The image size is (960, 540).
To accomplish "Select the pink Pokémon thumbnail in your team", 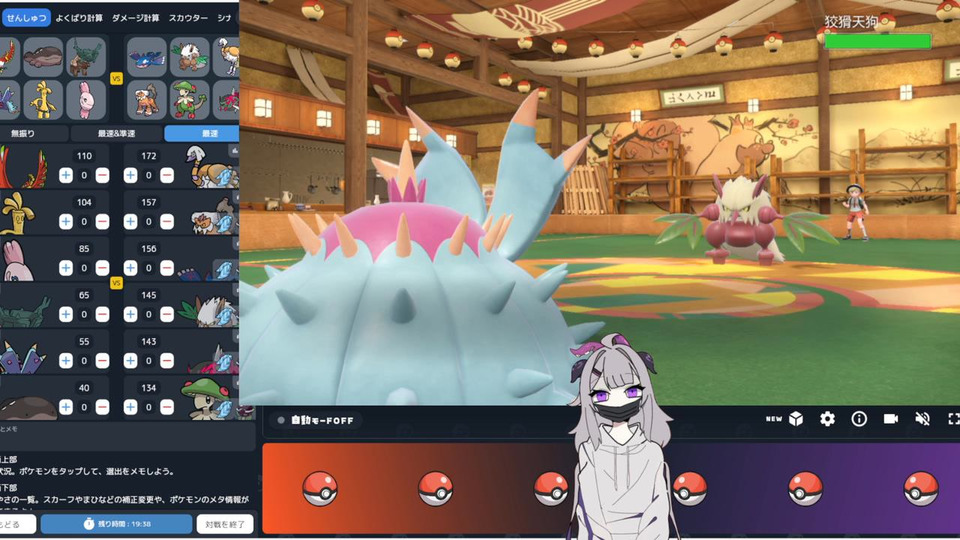I will [86, 100].
